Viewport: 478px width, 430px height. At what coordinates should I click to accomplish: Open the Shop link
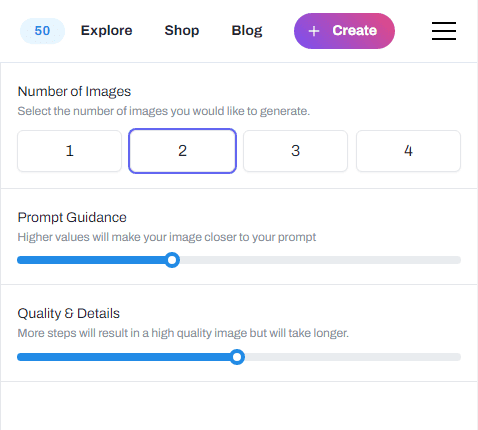pyautogui.click(x=182, y=31)
